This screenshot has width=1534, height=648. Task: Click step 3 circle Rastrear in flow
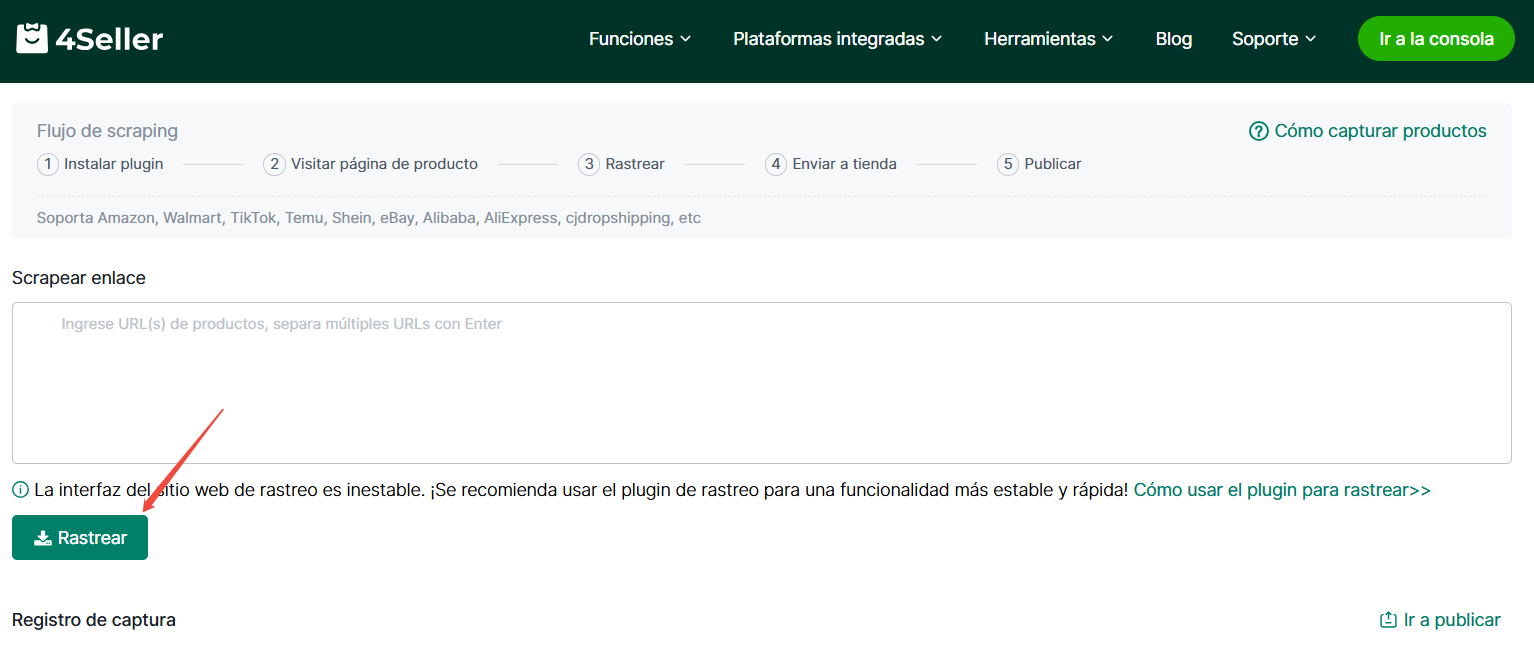click(x=589, y=164)
